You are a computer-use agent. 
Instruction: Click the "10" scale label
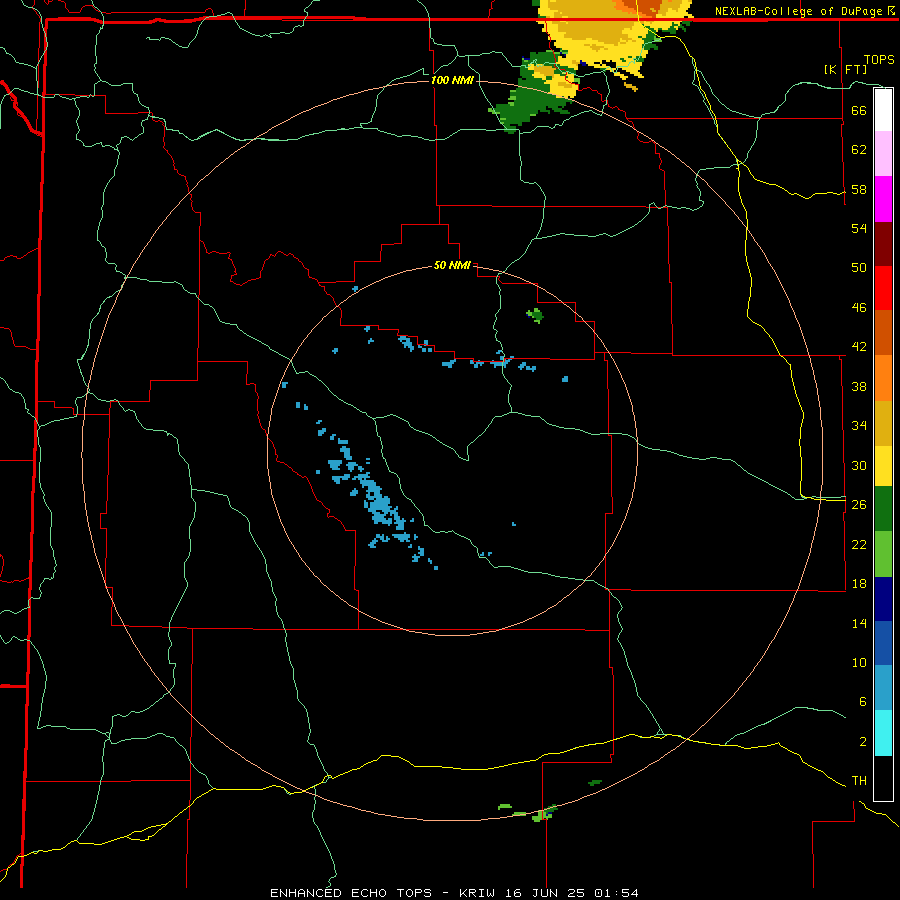tap(859, 662)
